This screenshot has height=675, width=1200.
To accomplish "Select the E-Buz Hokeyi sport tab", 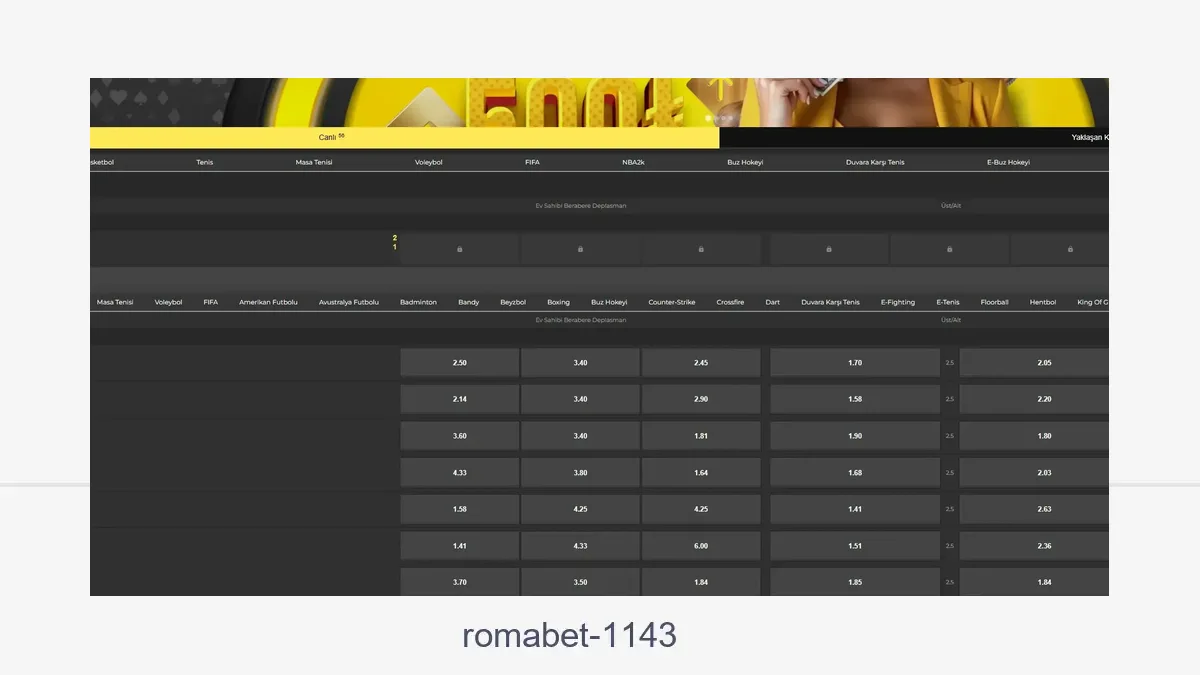I will tap(1008, 162).
